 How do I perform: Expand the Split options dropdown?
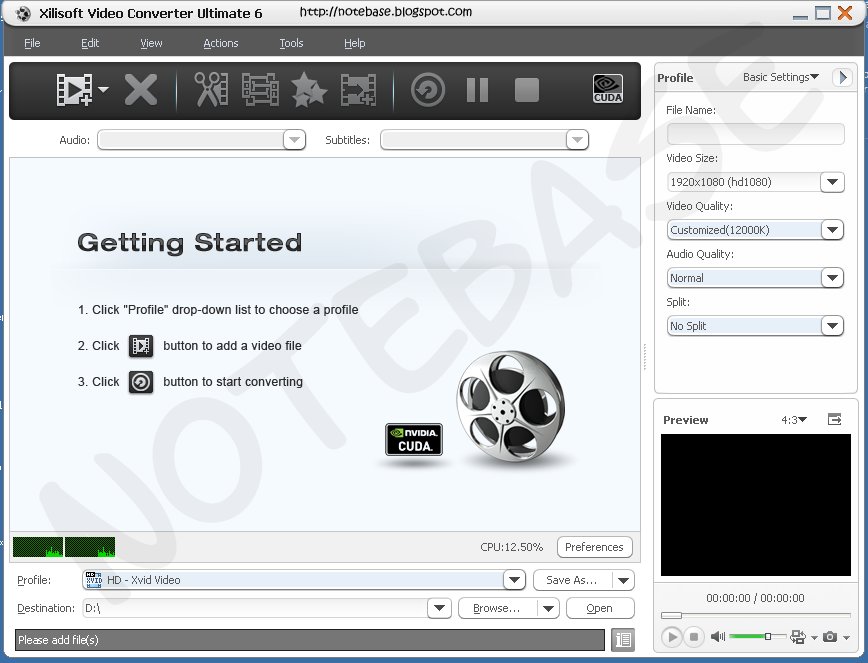click(x=832, y=325)
